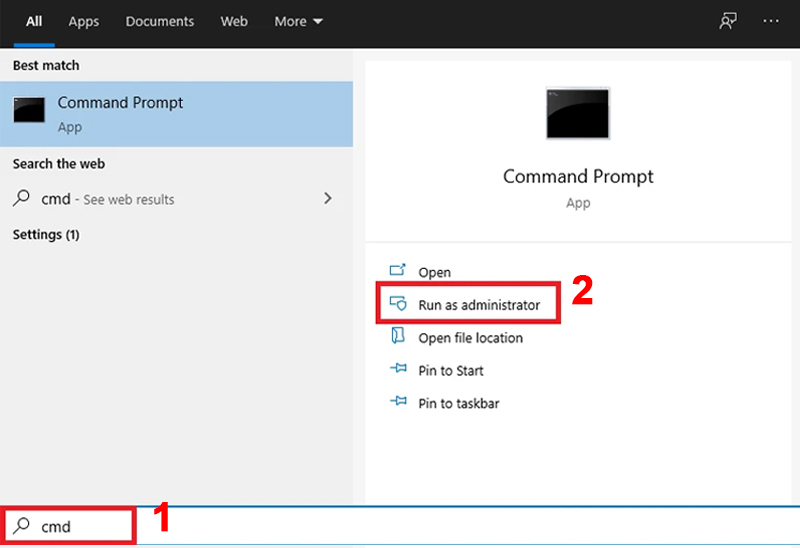The width and height of the screenshot is (800, 548).
Task: Click the Run as administrator shield icon
Action: (398, 303)
